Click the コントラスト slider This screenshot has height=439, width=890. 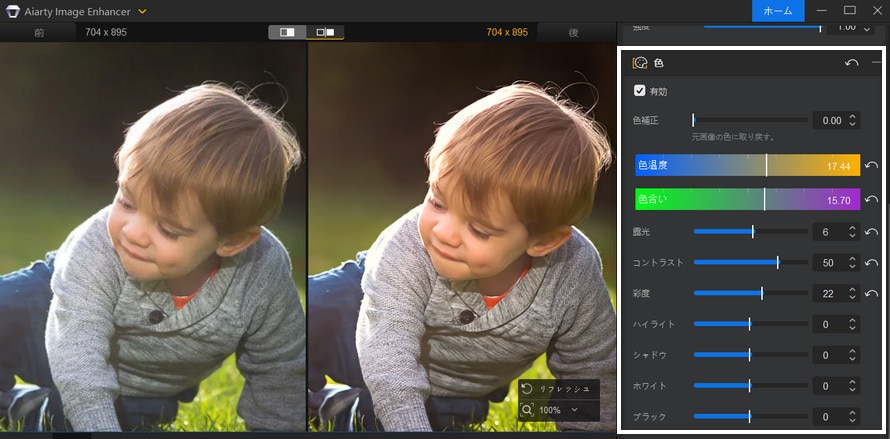point(750,262)
